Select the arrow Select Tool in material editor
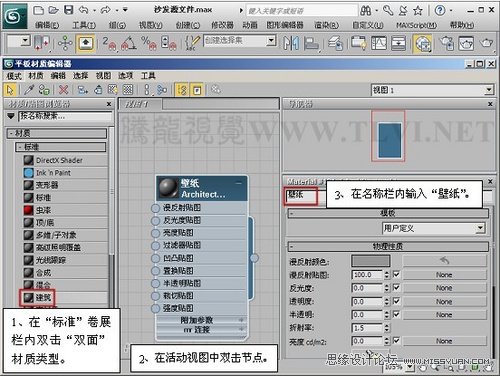 (10, 90)
